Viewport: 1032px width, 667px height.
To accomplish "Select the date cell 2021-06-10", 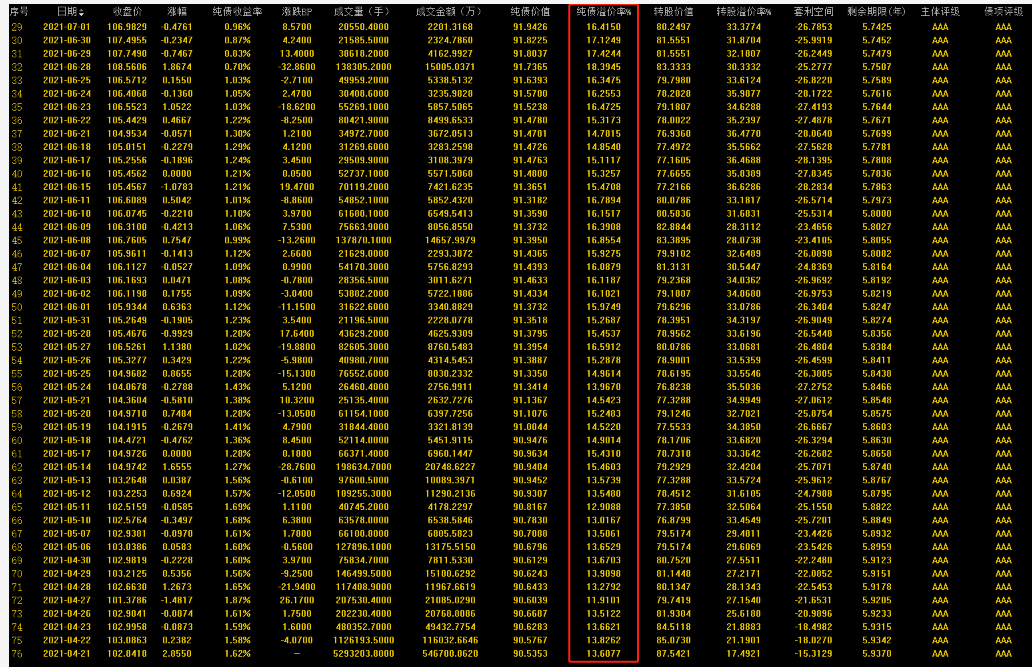I will (x=67, y=213).
